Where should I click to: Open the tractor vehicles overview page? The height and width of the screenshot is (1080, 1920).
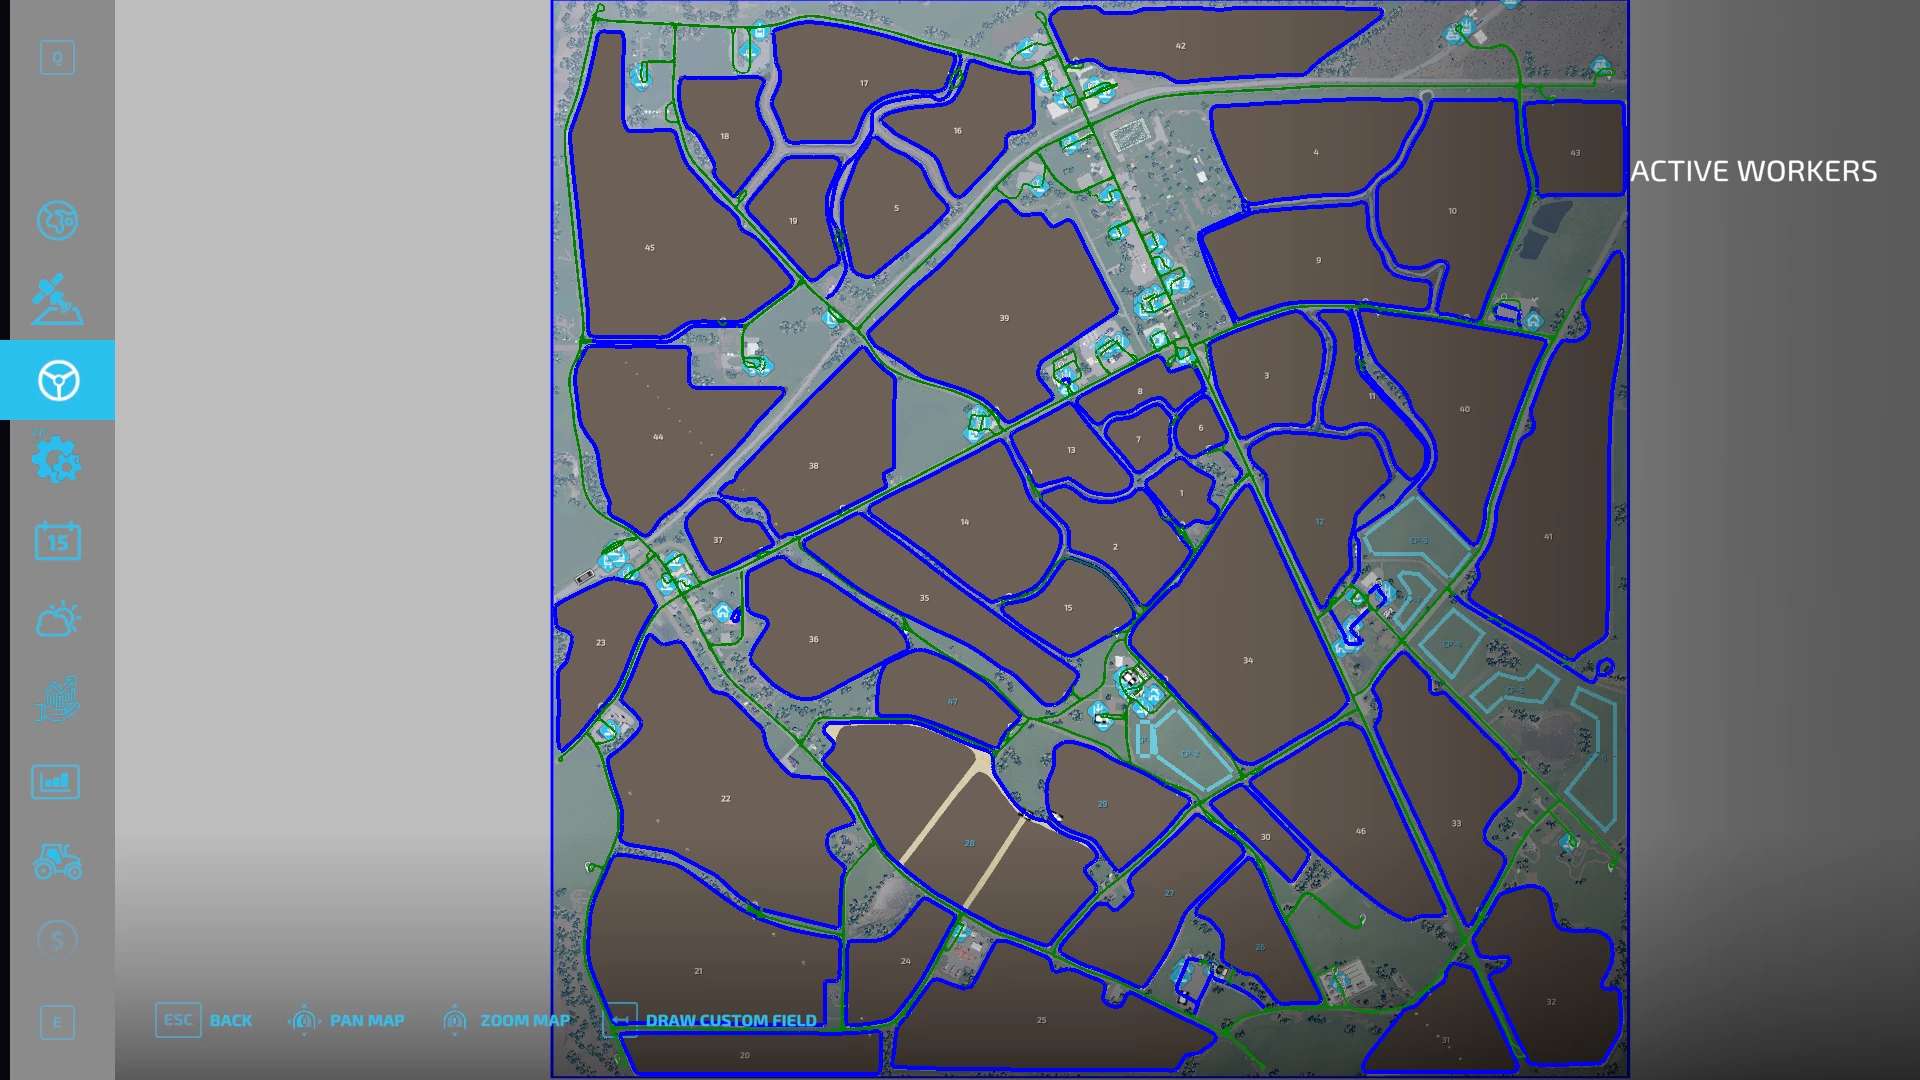point(57,861)
